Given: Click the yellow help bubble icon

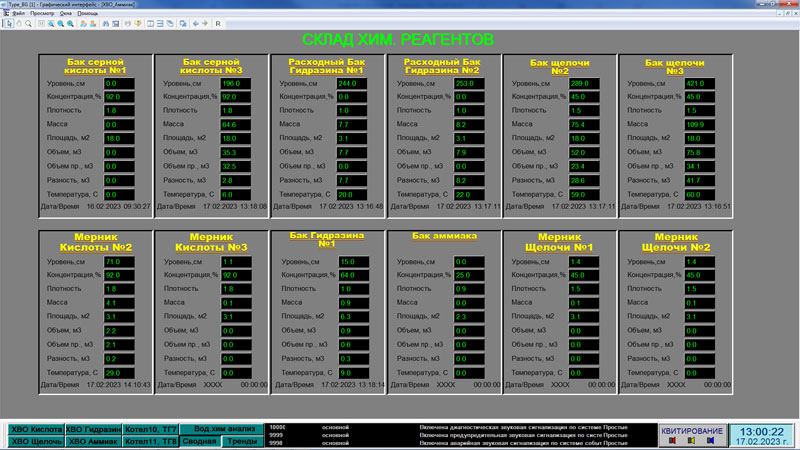Looking at the screenshot, I should [138, 23].
